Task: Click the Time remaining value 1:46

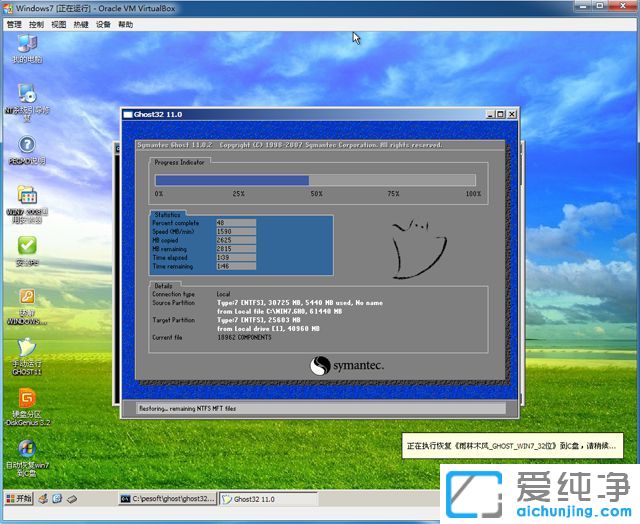Action: point(236,266)
